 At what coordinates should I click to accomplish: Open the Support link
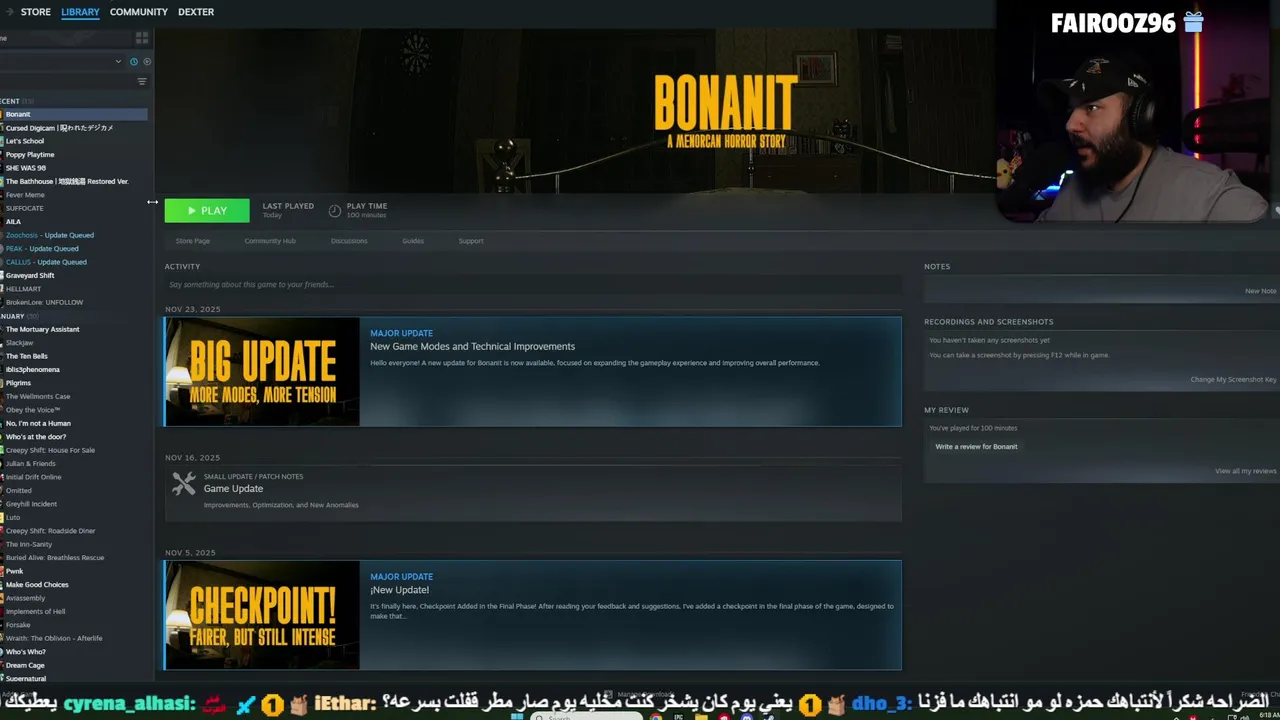click(x=471, y=241)
